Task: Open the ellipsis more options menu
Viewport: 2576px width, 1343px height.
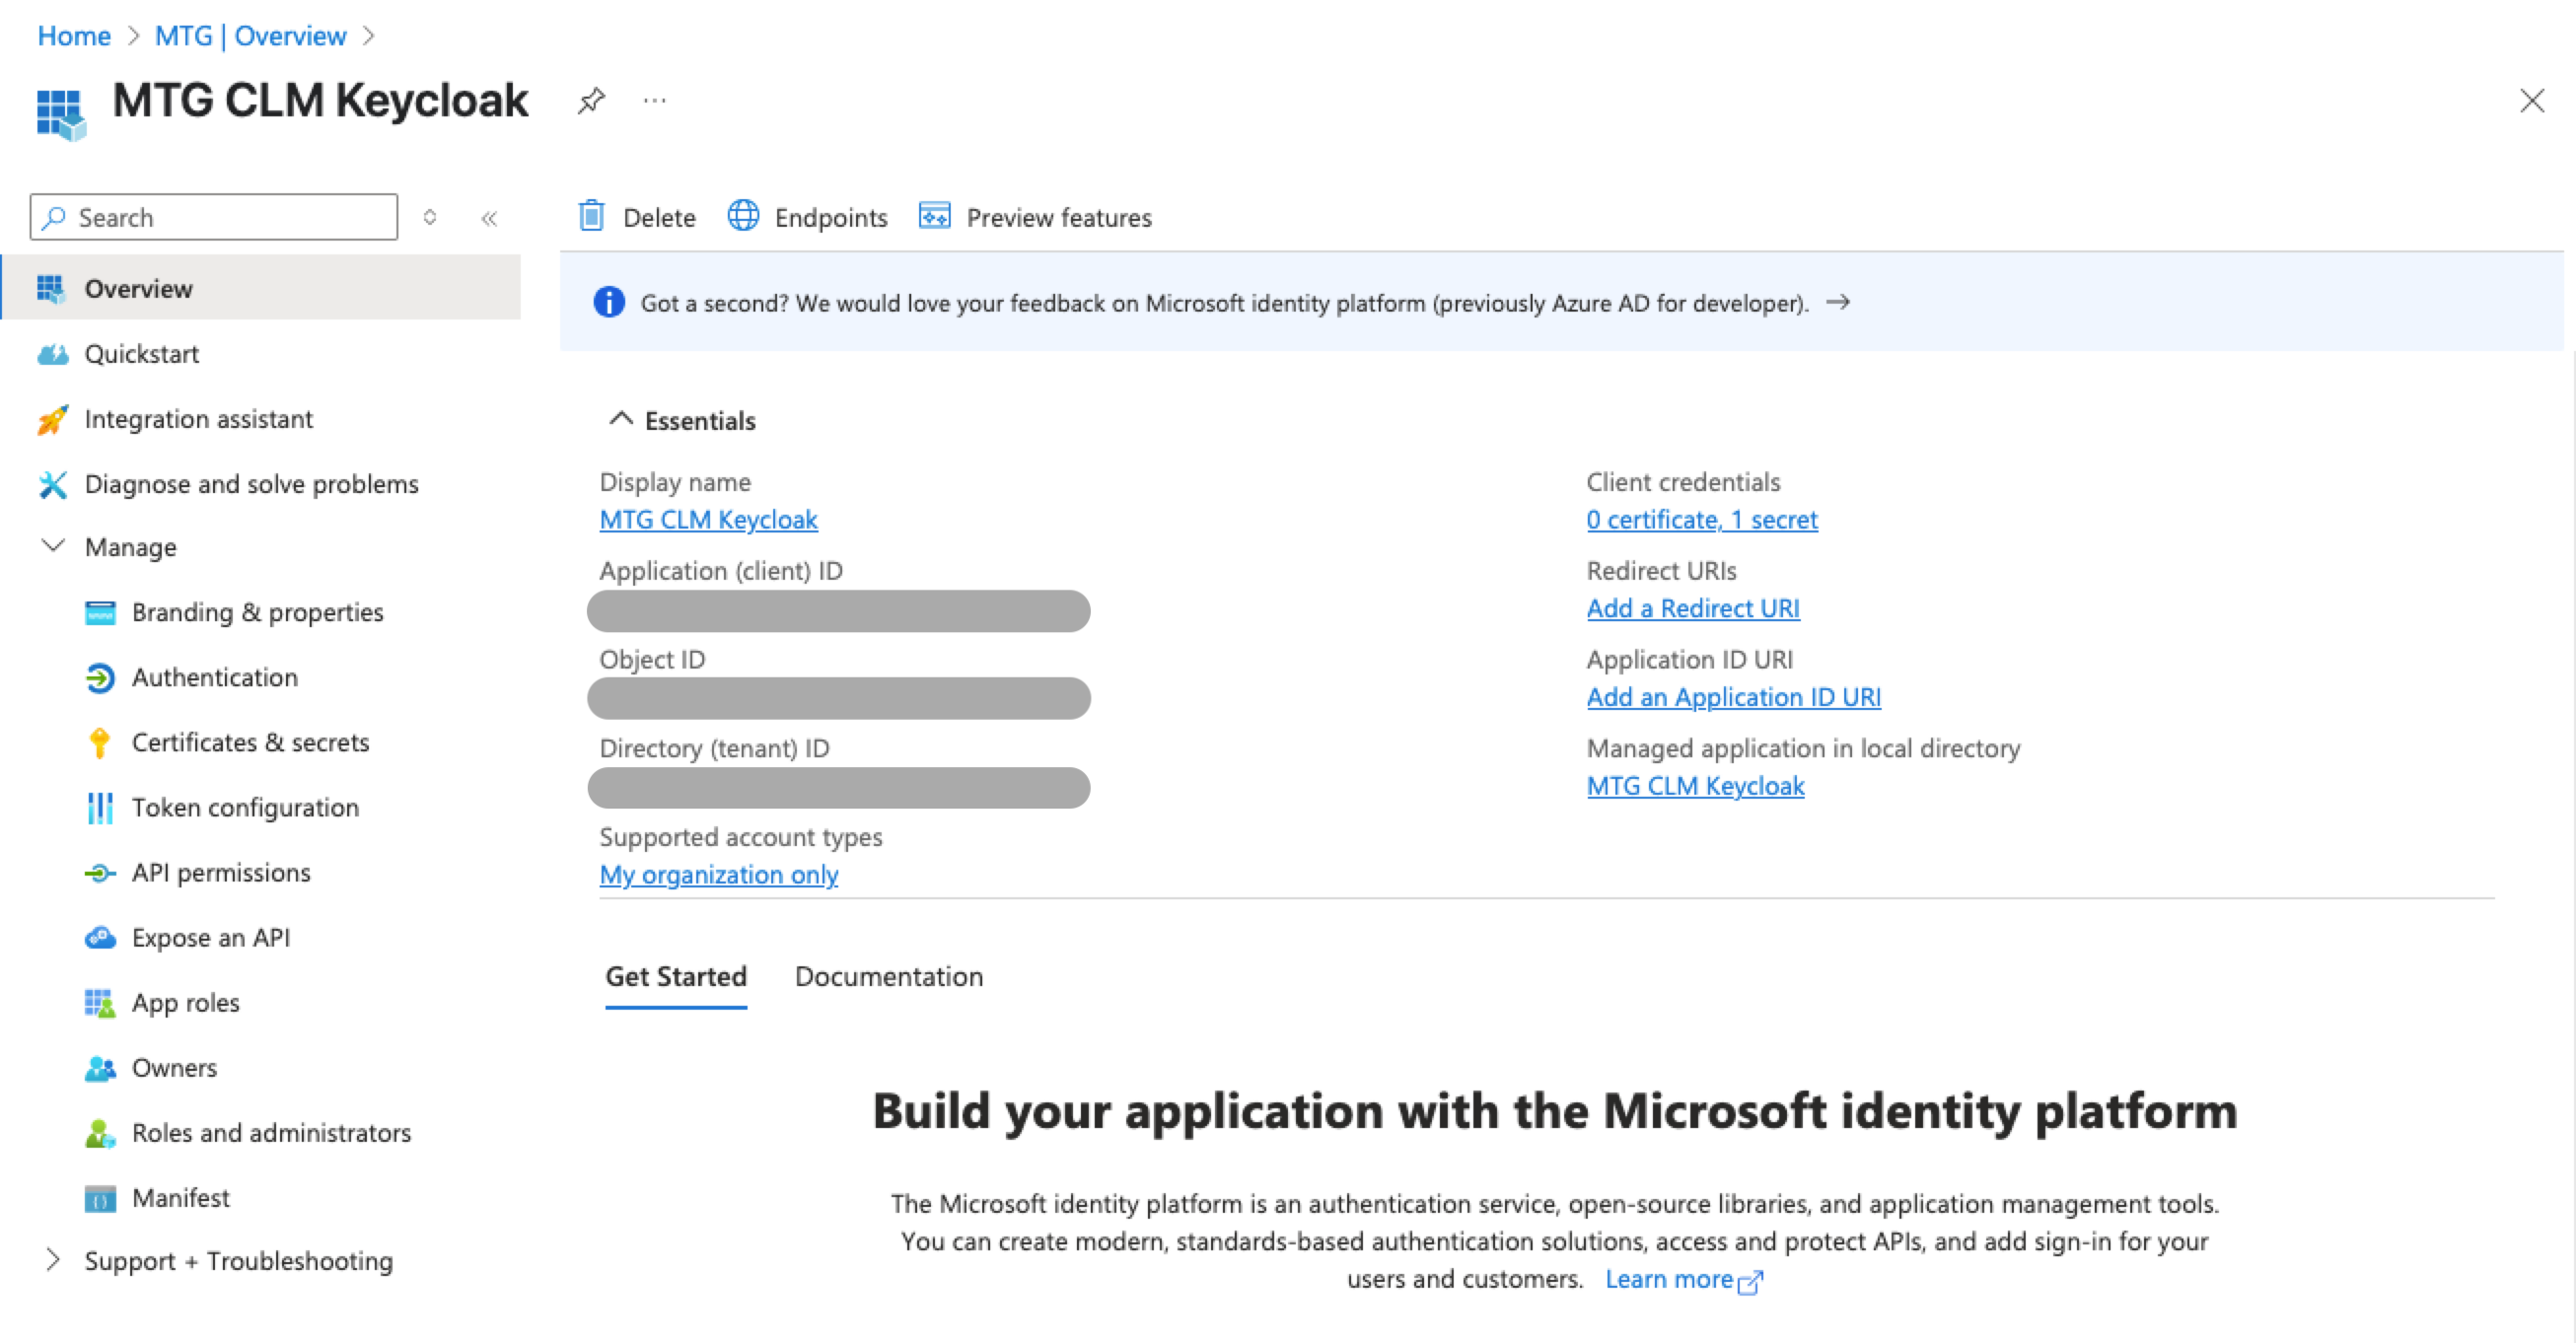Action: tap(655, 100)
